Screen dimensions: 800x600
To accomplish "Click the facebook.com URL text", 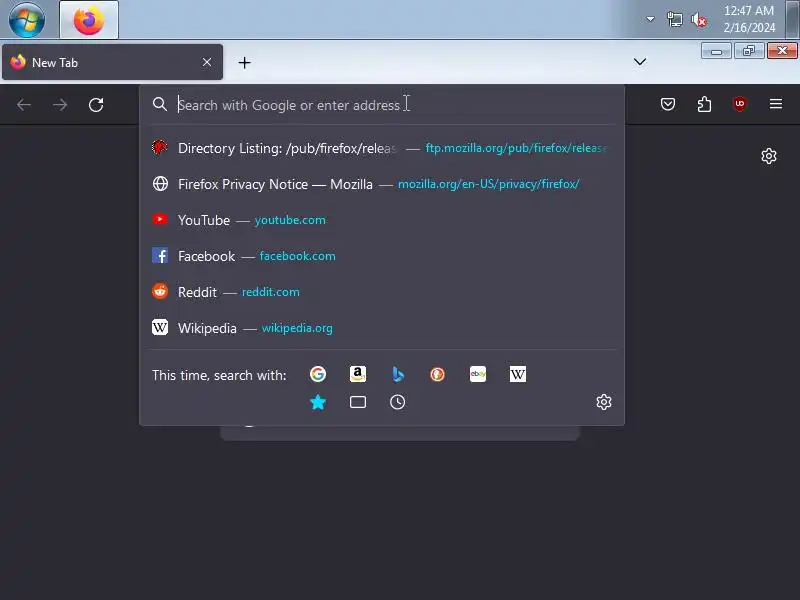I will coord(297,256).
